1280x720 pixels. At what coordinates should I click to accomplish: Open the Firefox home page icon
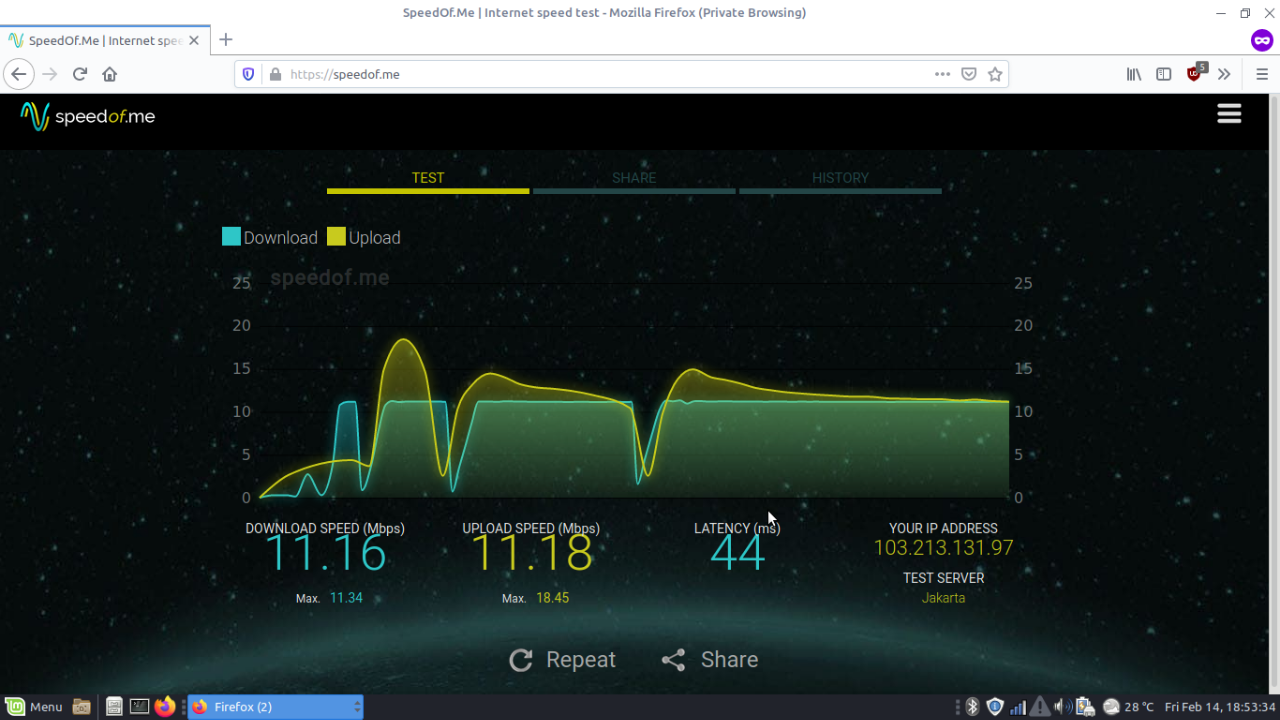pos(110,74)
